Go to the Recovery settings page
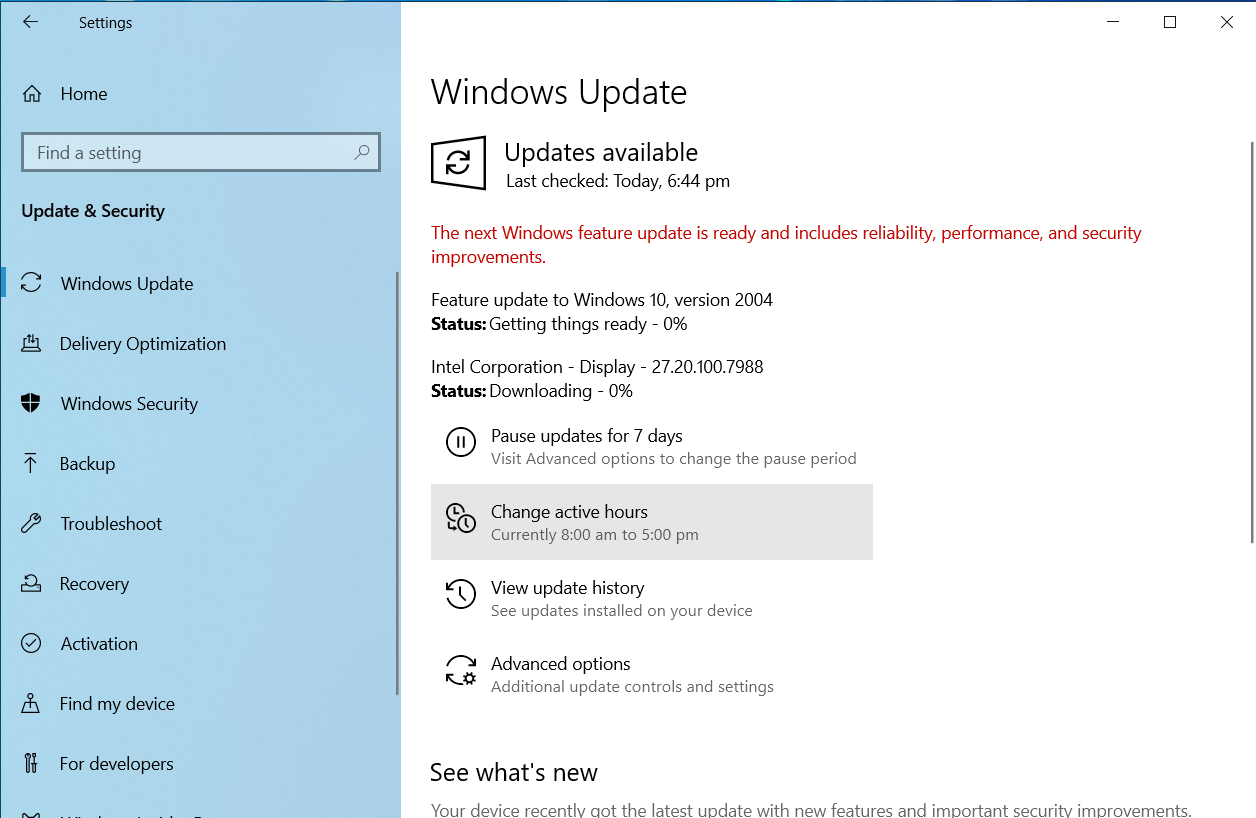 pyautogui.click(x=94, y=584)
